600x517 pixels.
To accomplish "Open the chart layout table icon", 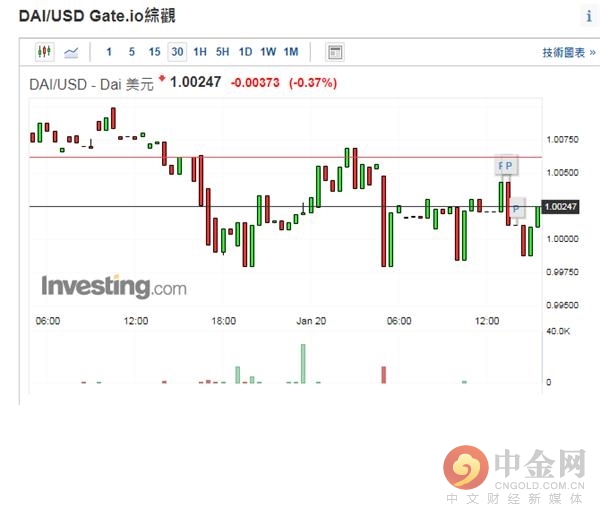I will (335, 52).
